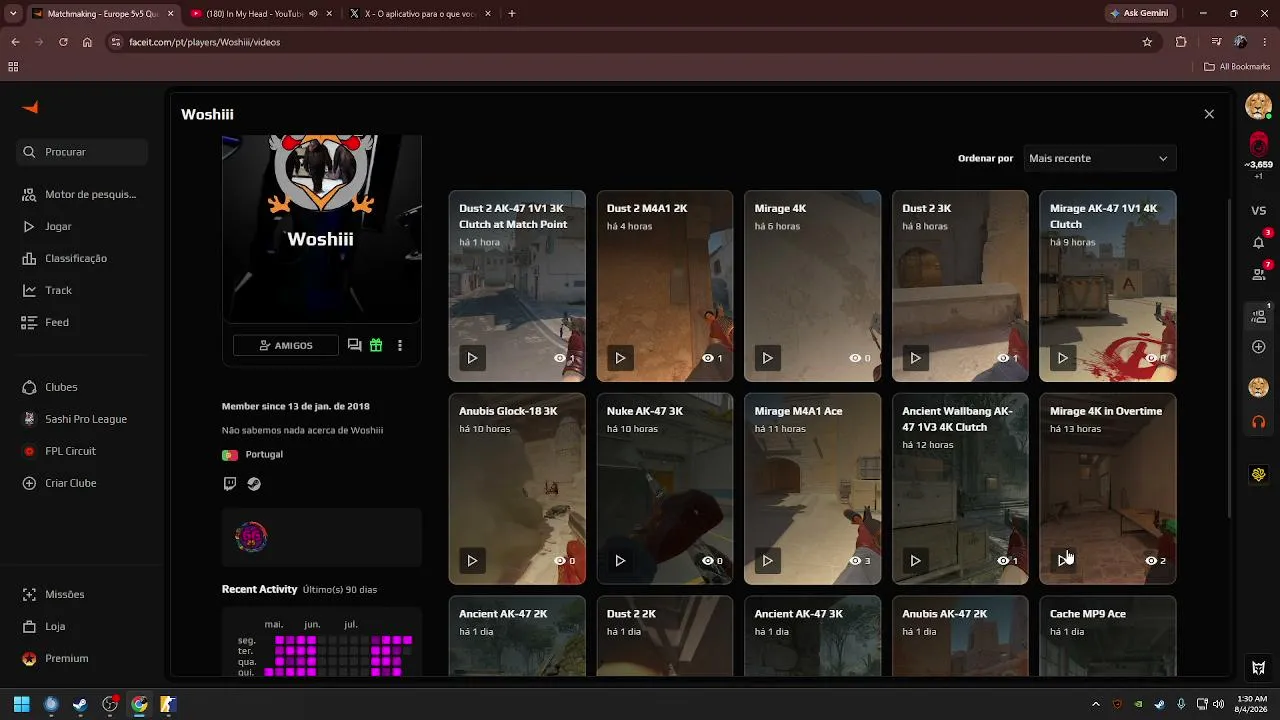The image size is (1280, 720).
Task: Open the party members icon
Action: [1258, 316]
